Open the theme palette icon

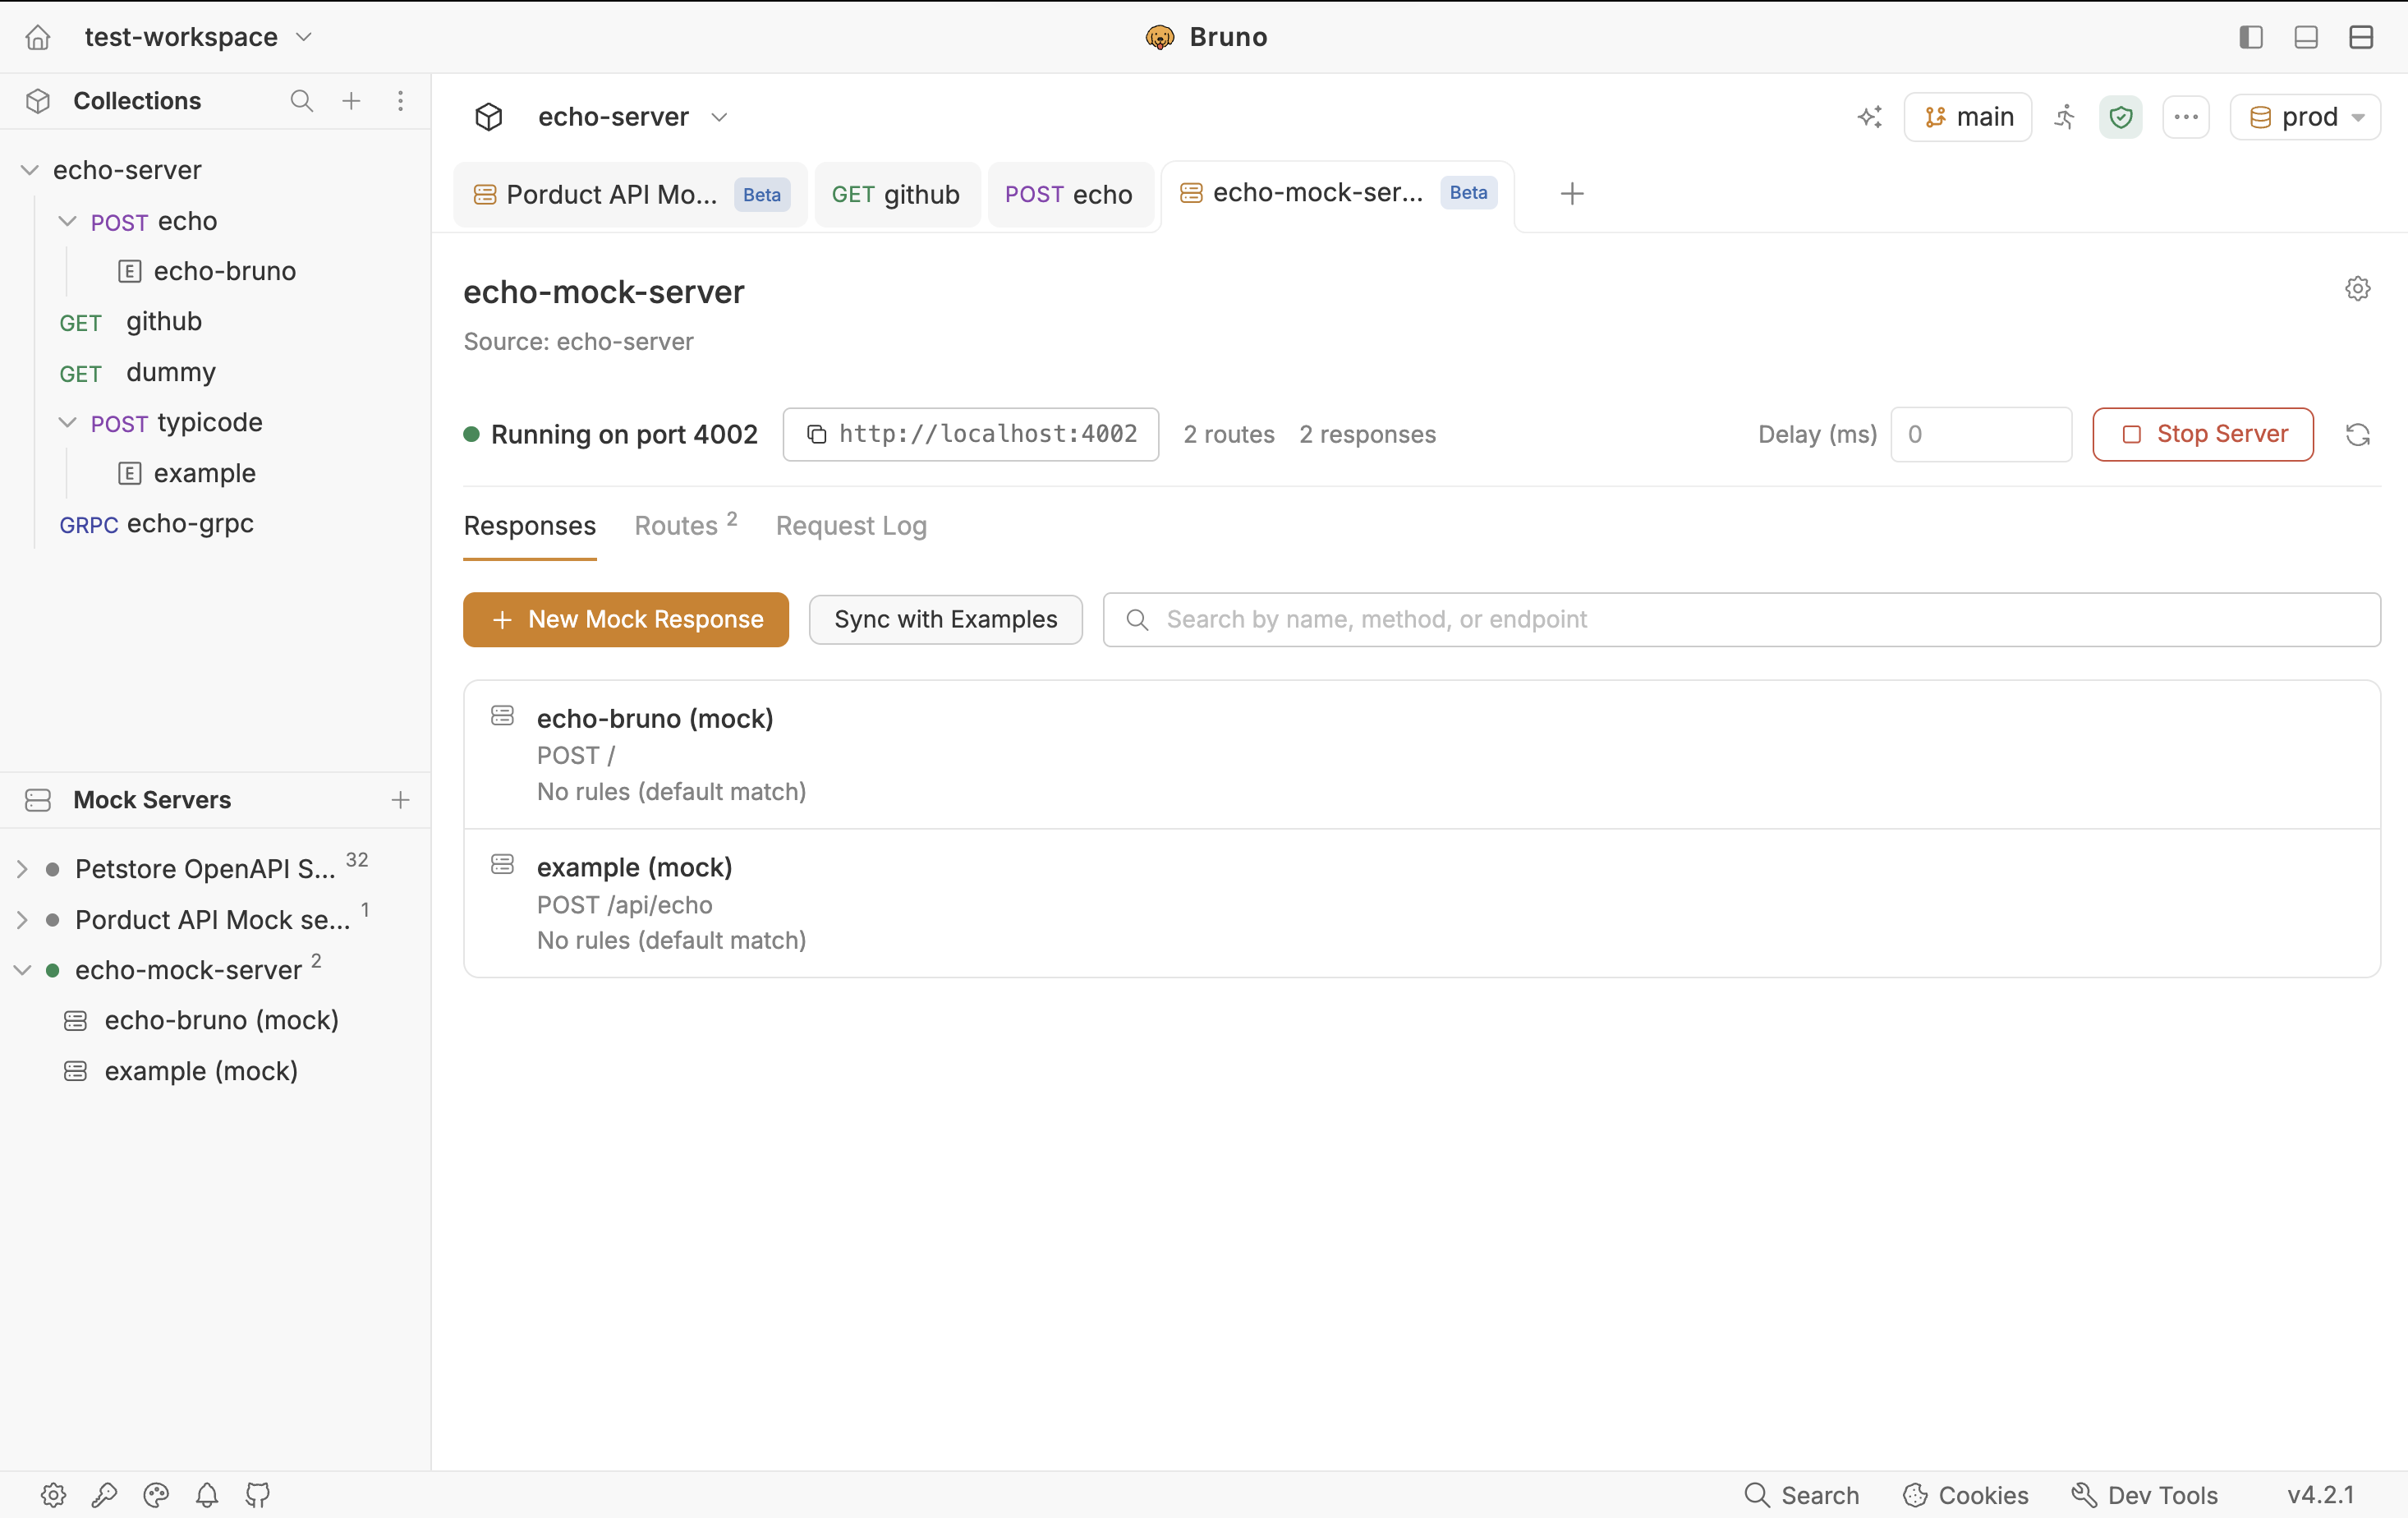coord(156,1495)
